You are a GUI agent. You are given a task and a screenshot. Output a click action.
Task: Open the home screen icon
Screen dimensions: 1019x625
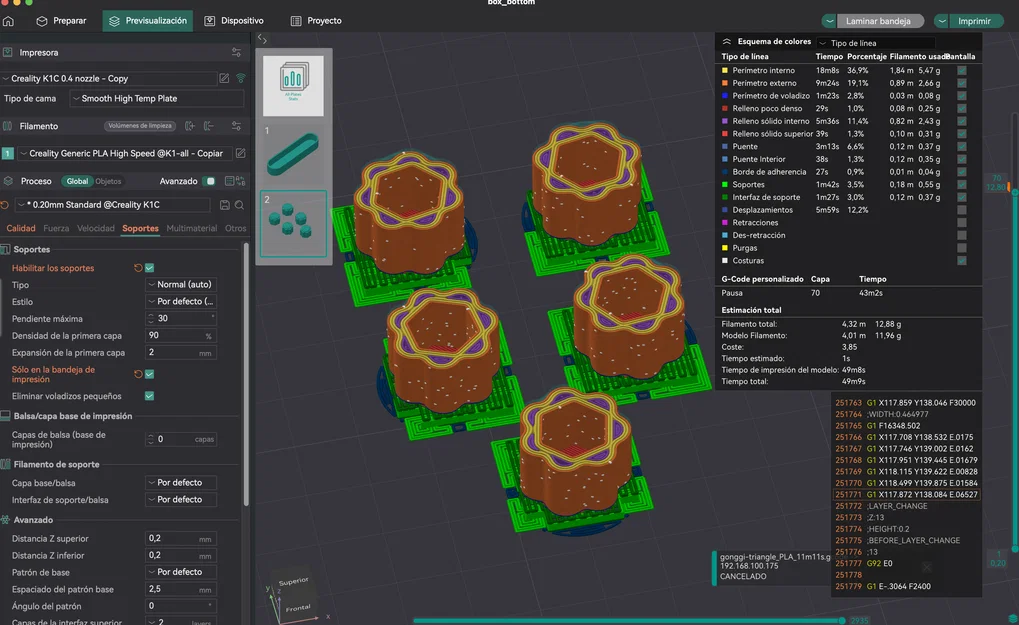click(8, 21)
